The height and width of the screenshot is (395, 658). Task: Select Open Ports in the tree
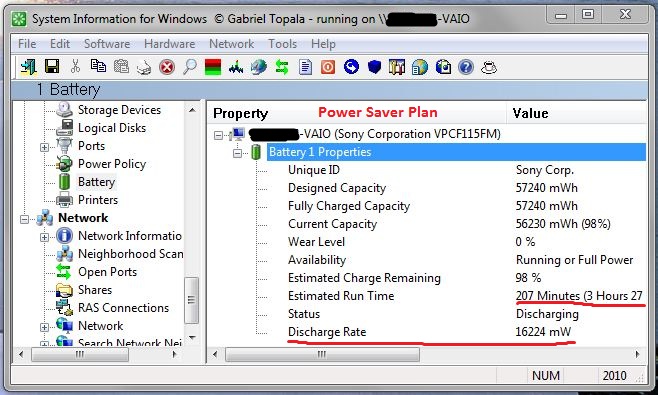click(x=107, y=272)
